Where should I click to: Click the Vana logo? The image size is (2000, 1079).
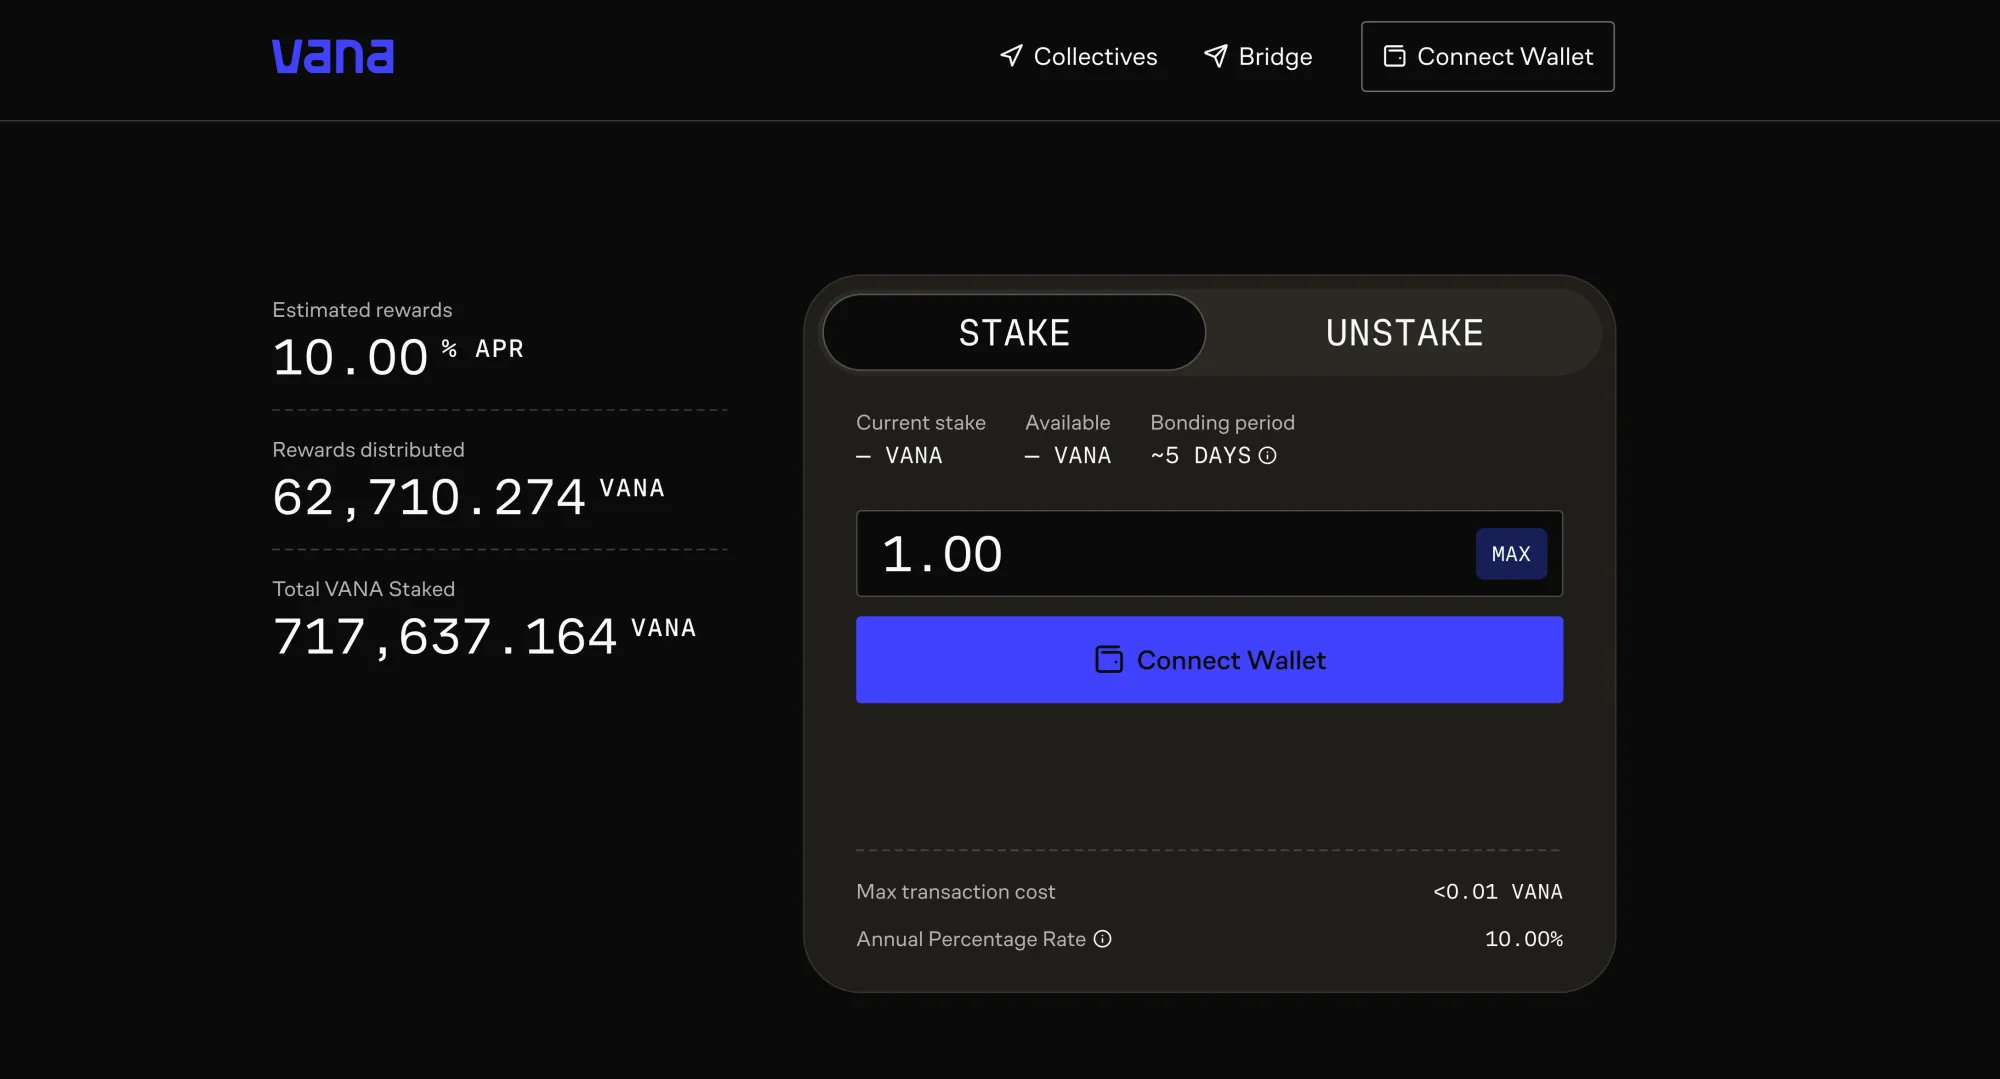333,56
